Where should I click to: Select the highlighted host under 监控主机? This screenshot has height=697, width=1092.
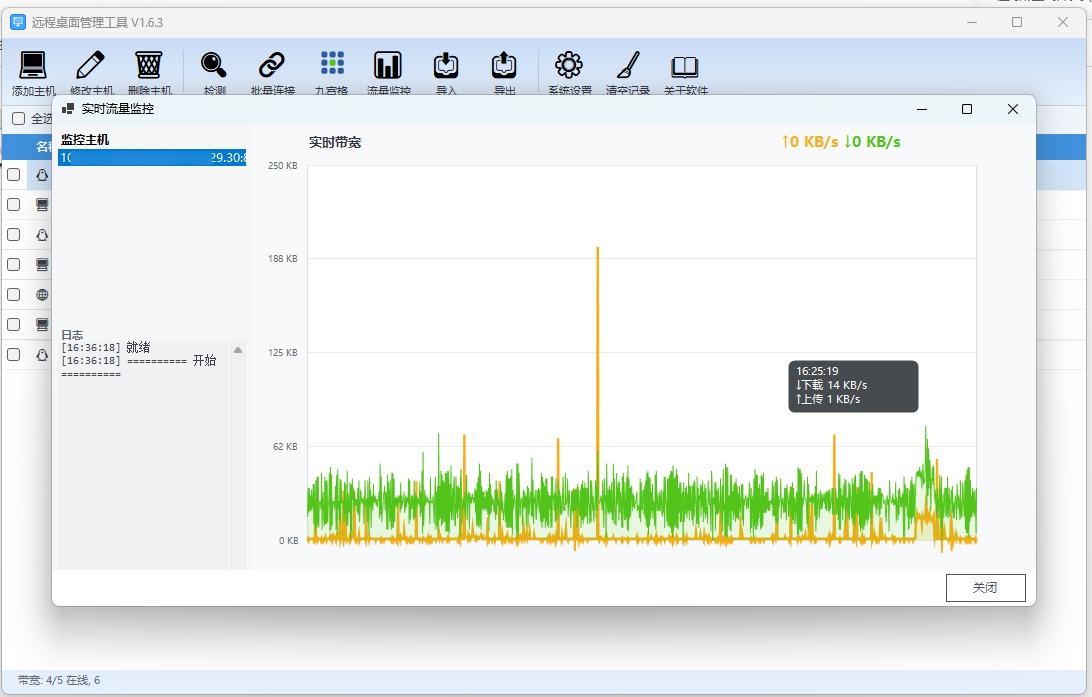[x=153, y=157]
